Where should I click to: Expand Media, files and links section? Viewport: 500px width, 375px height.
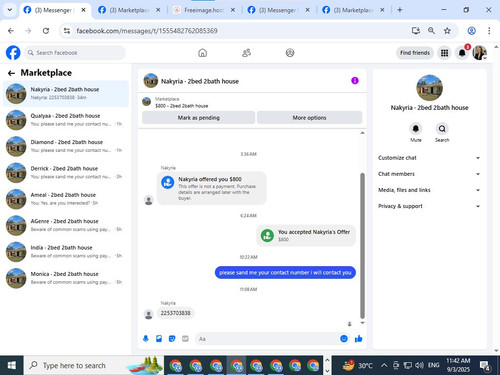point(429,190)
